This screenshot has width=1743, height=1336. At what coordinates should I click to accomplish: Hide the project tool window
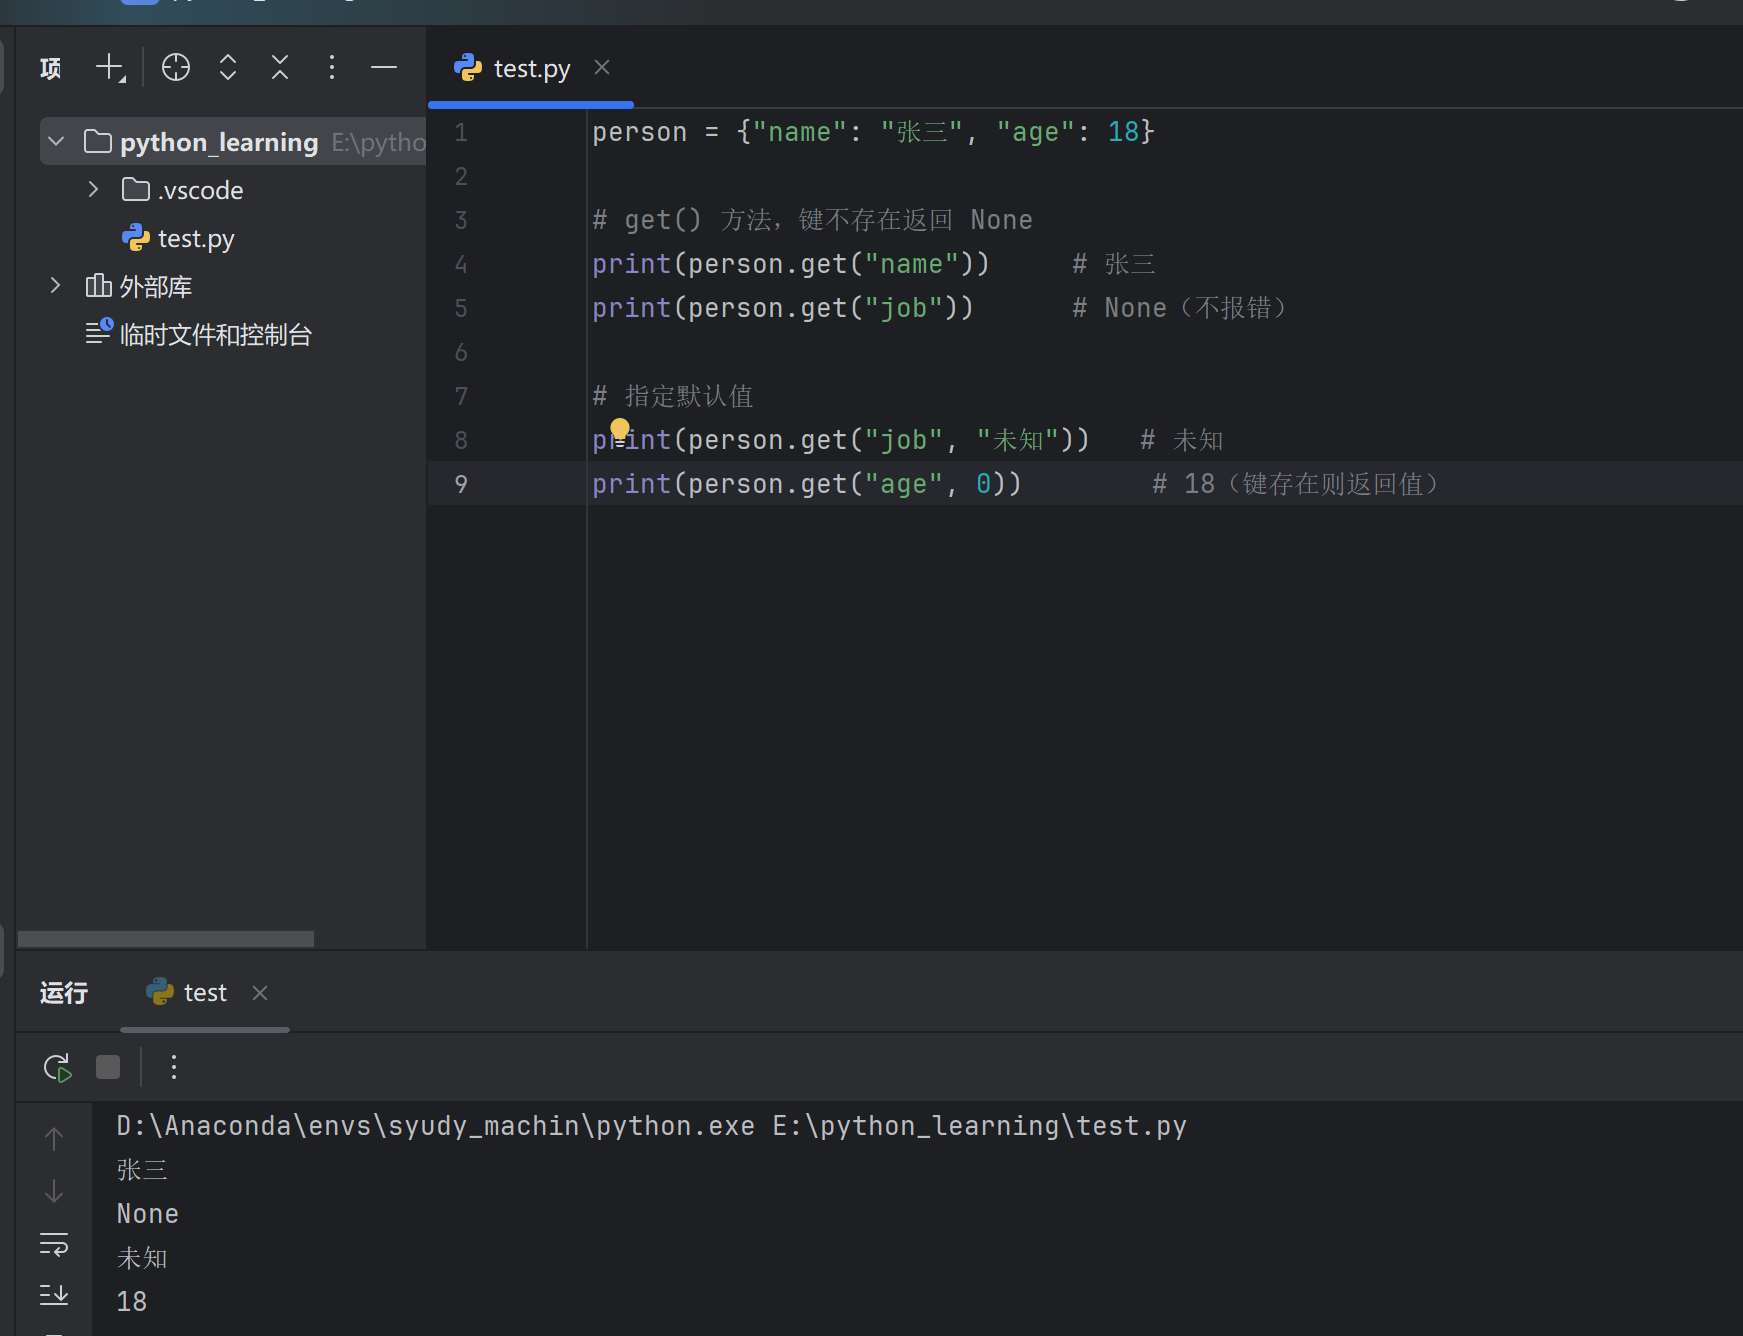(x=384, y=68)
